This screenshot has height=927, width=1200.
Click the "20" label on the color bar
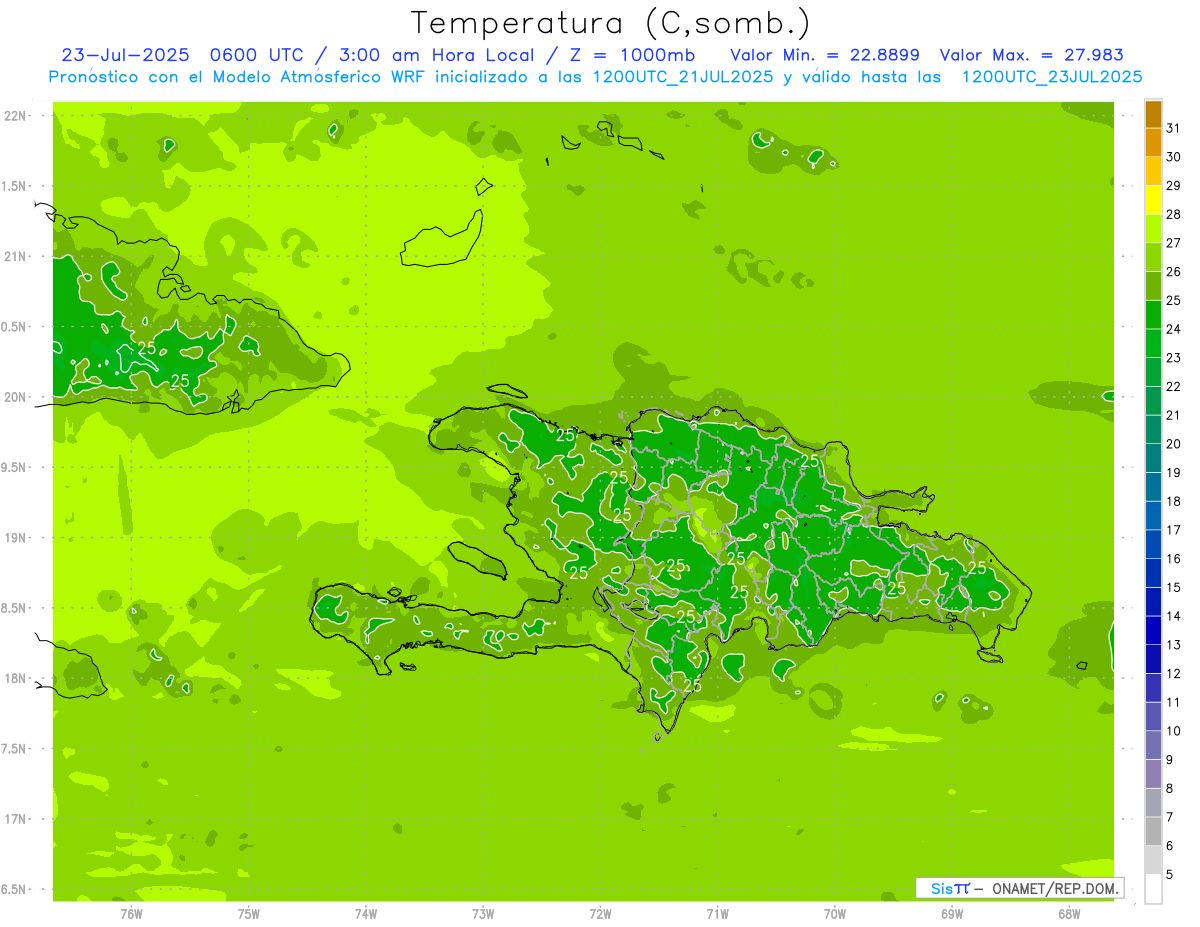[1174, 444]
